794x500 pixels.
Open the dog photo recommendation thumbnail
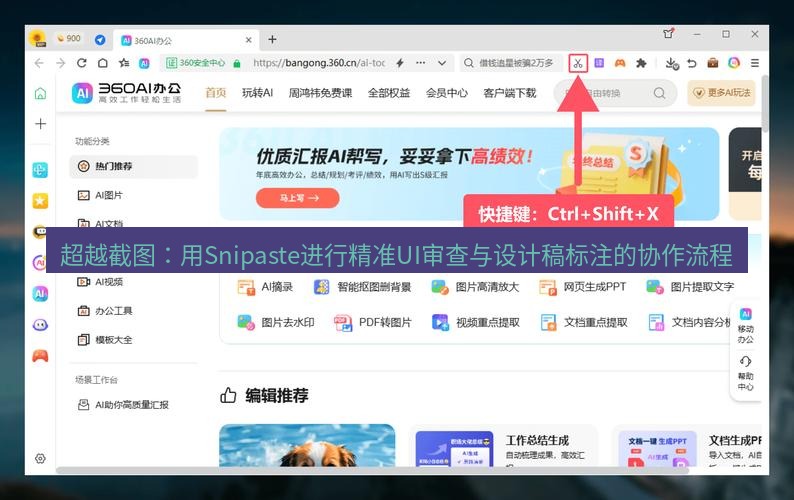tap(307, 445)
